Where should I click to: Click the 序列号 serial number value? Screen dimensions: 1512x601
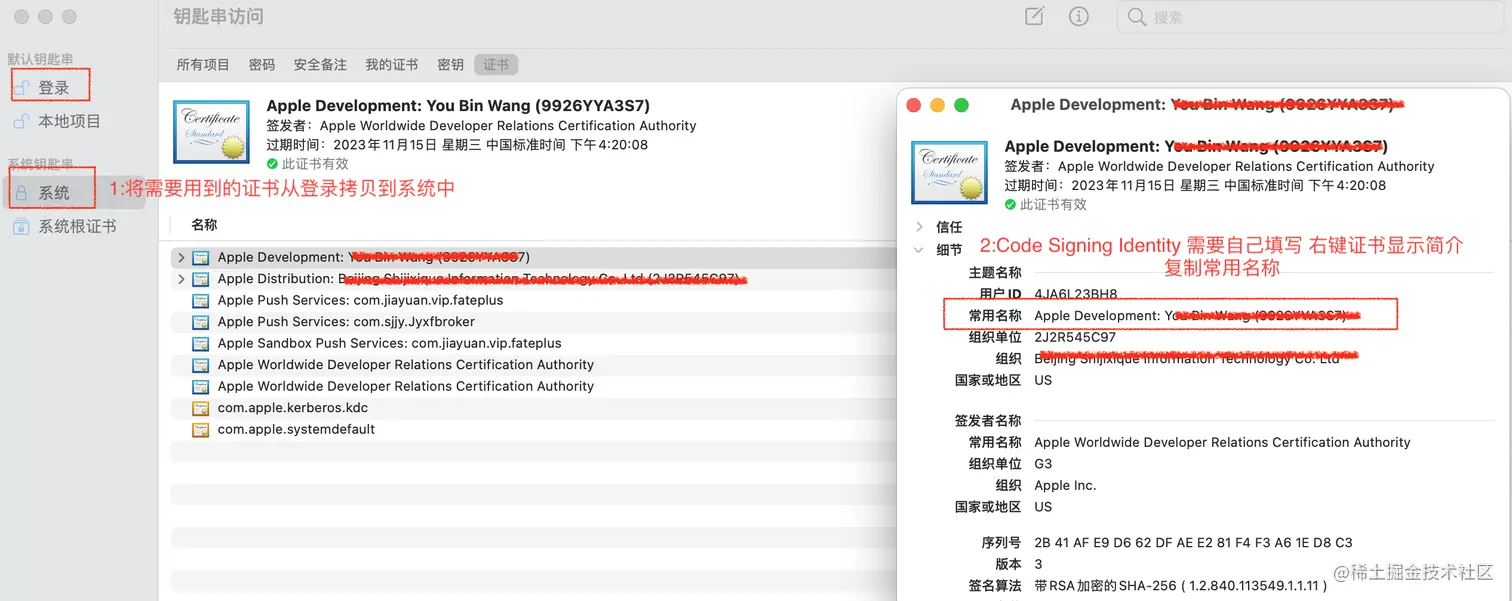1193,542
